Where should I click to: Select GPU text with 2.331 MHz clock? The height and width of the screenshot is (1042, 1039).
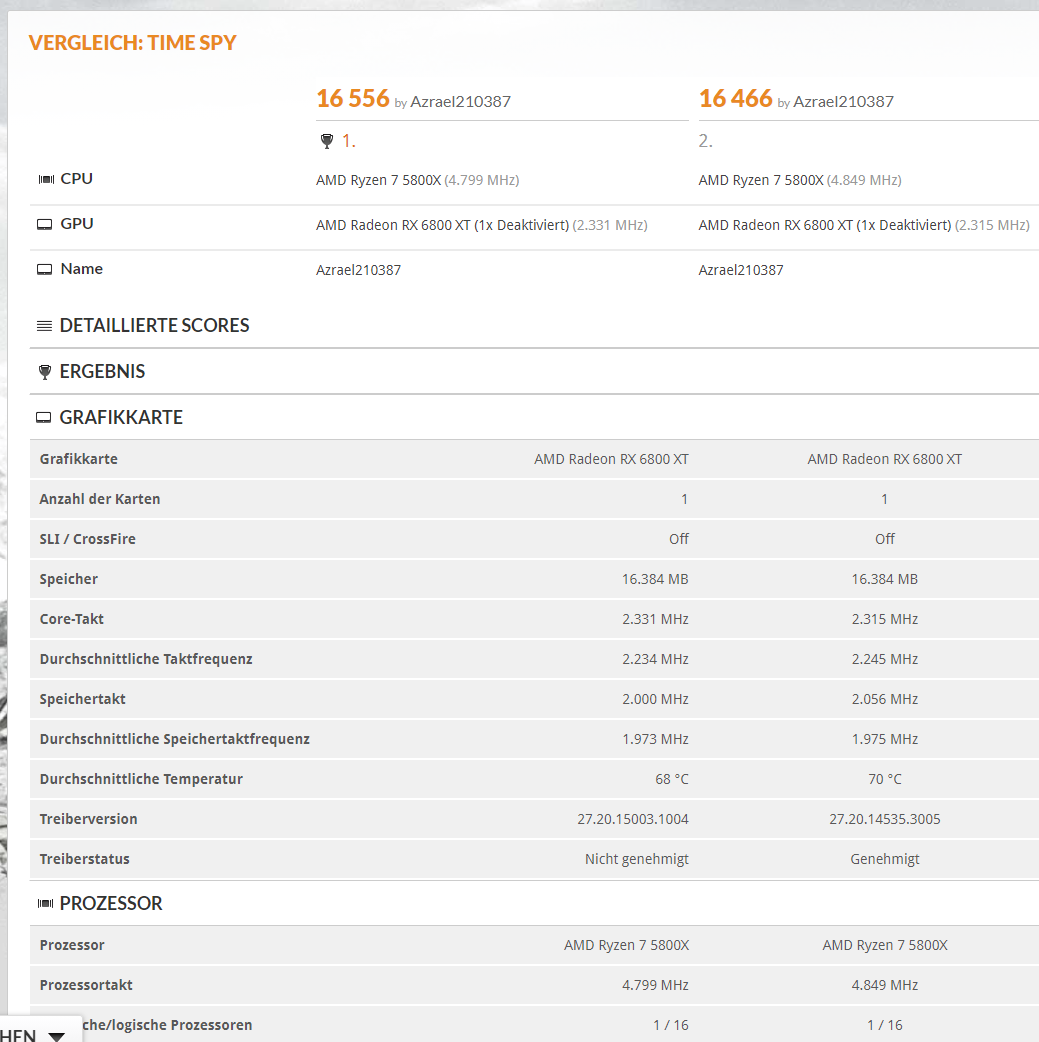coord(481,225)
